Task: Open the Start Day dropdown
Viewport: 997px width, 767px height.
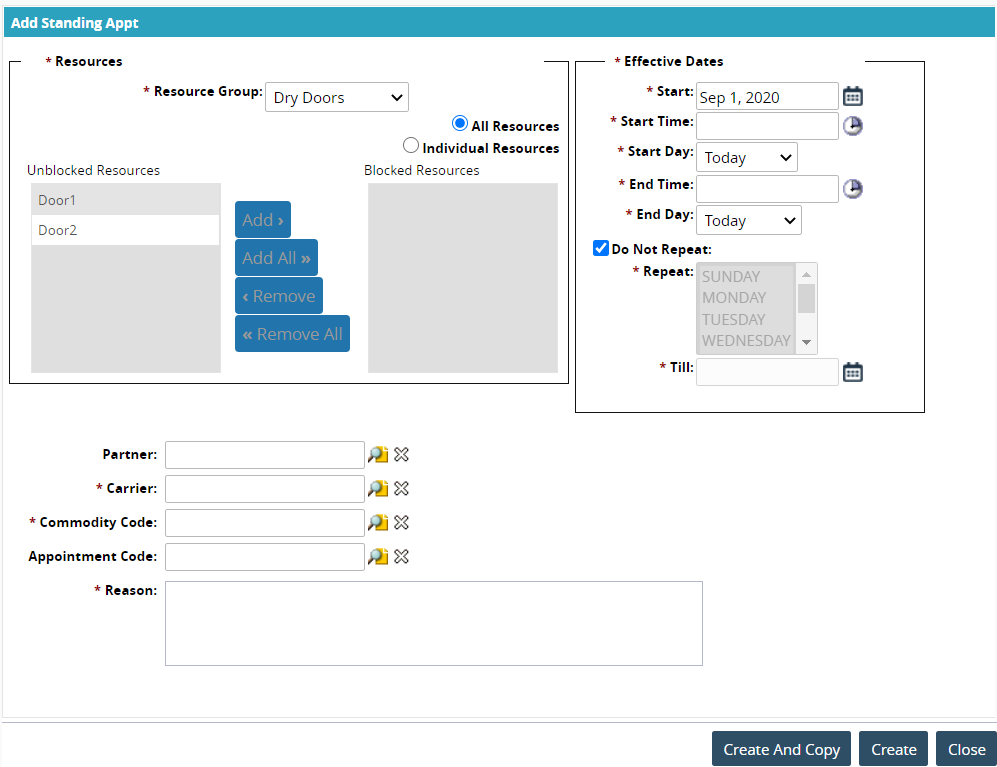Action: click(x=746, y=157)
